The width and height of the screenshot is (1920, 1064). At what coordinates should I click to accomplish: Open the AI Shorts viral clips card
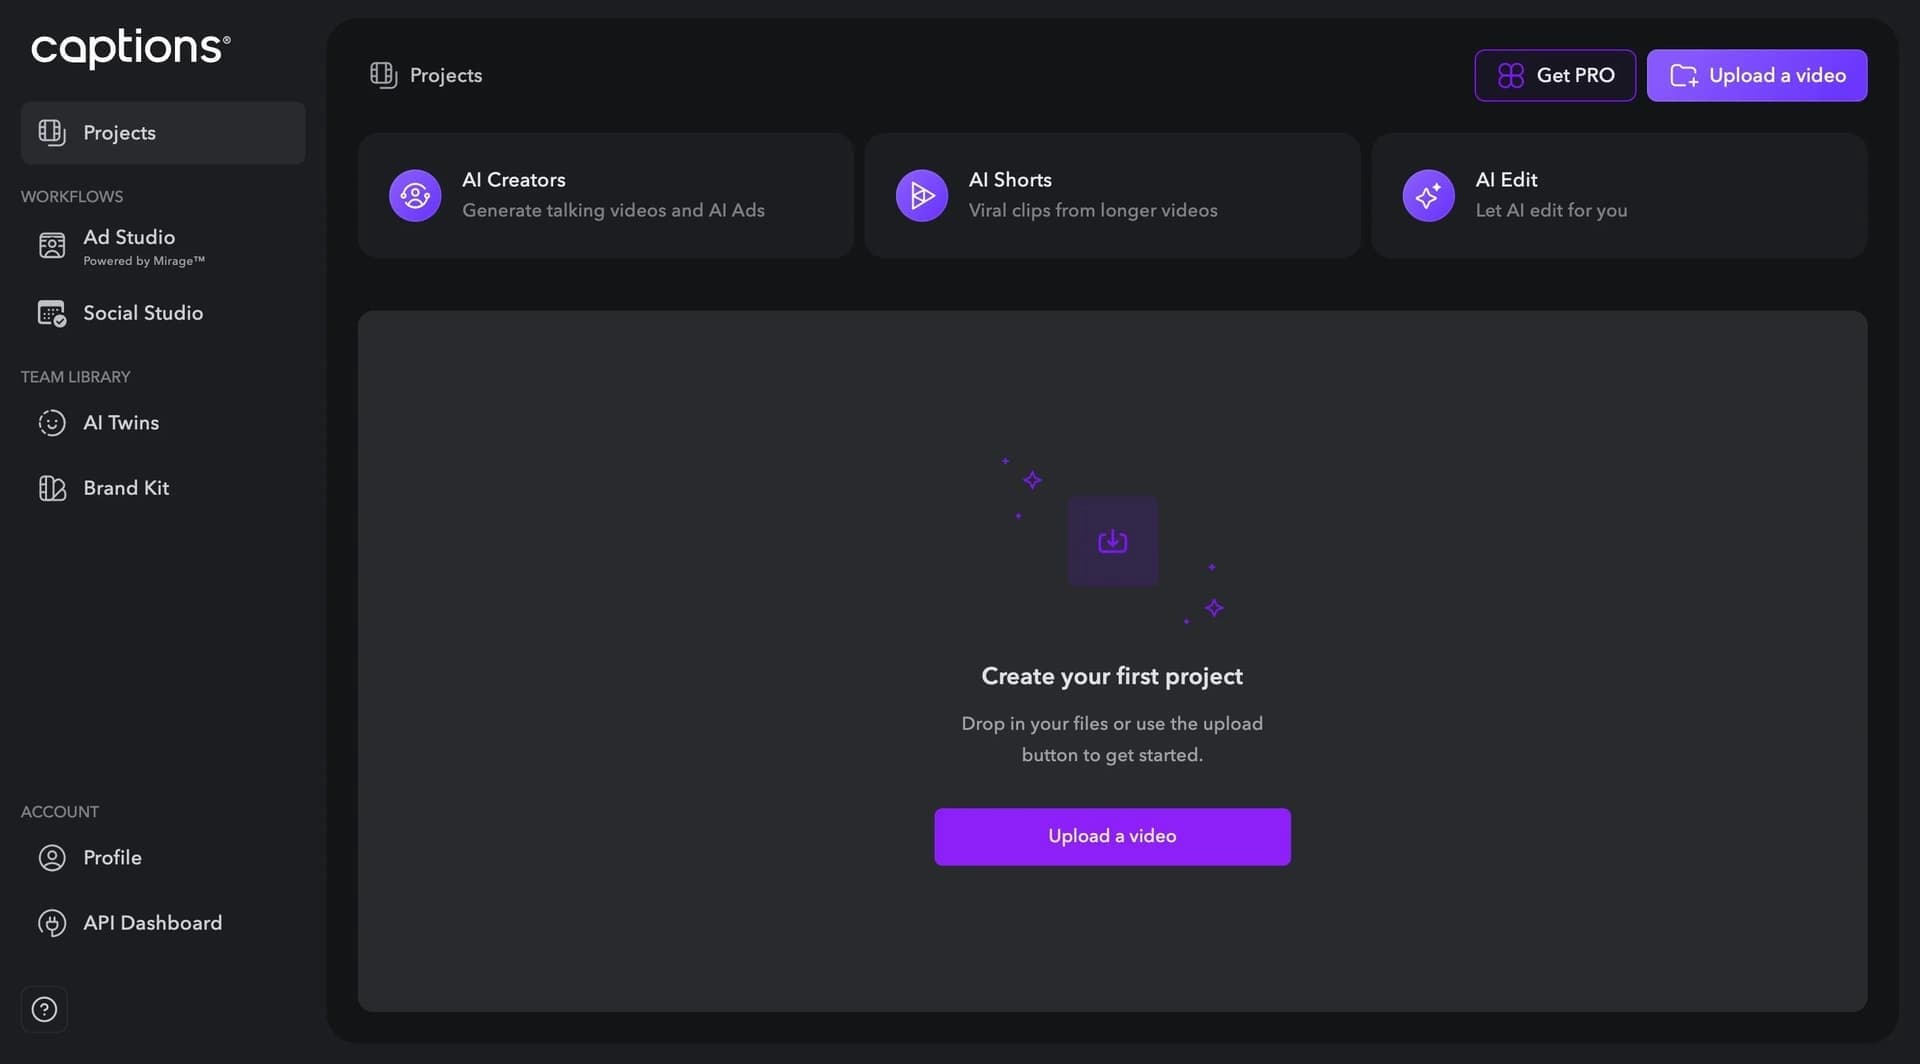[x=1112, y=195]
